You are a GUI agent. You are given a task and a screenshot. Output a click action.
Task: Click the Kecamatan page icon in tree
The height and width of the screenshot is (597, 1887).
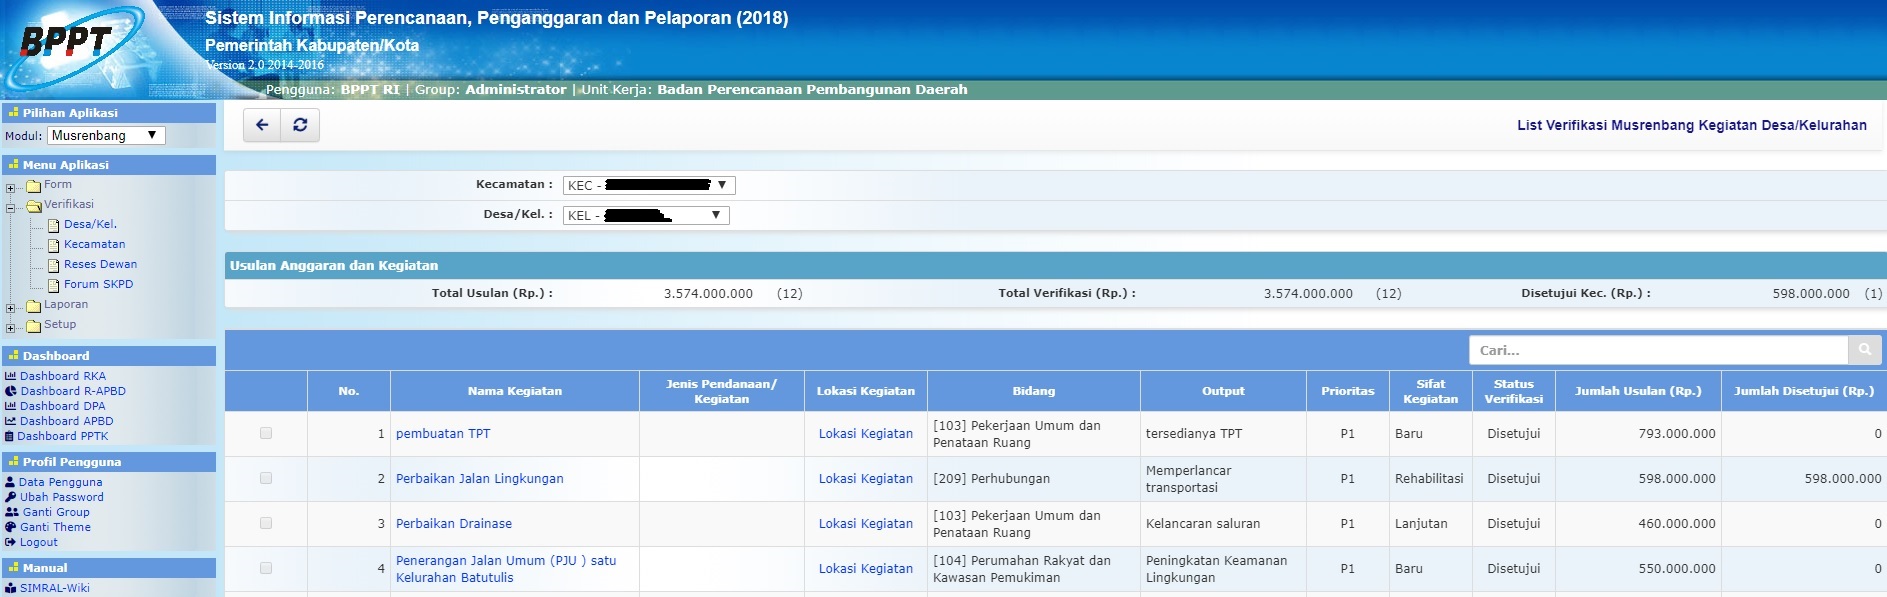click(54, 245)
